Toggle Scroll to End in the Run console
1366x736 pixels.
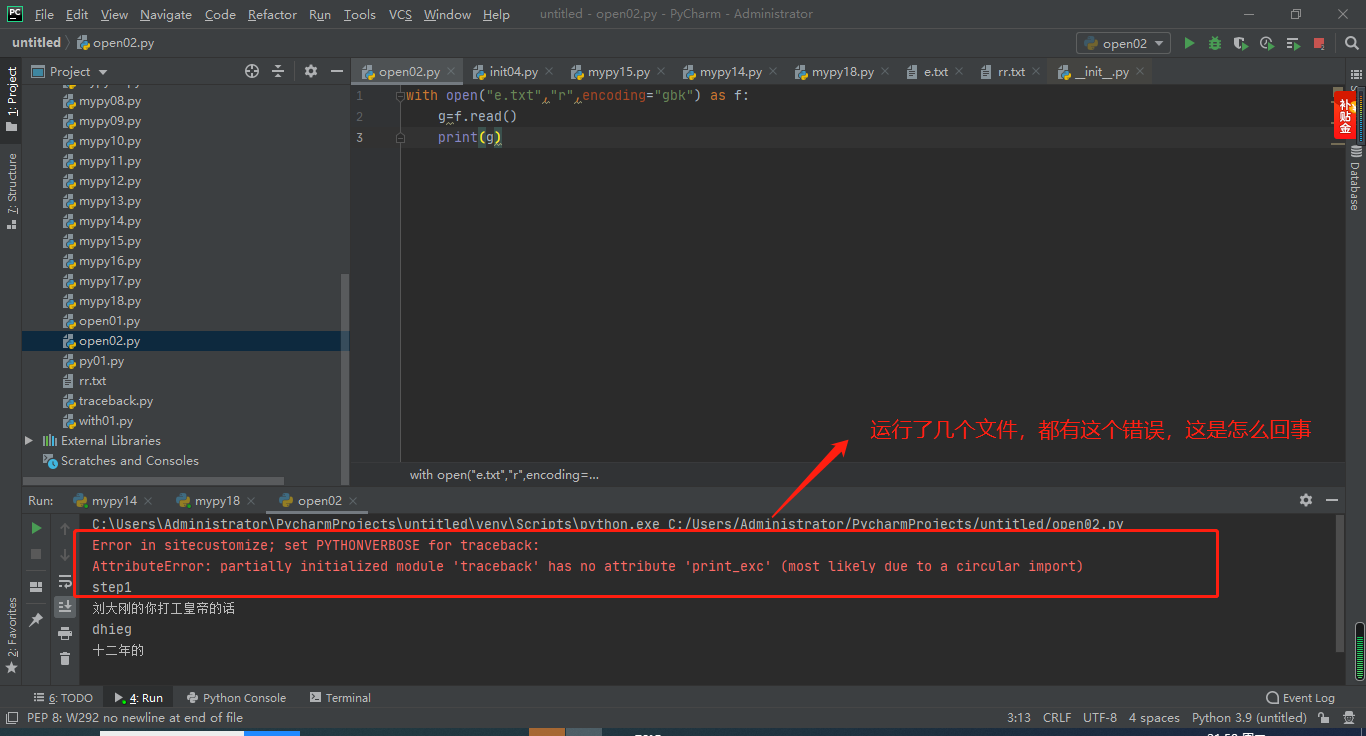(x=65, y=606)
